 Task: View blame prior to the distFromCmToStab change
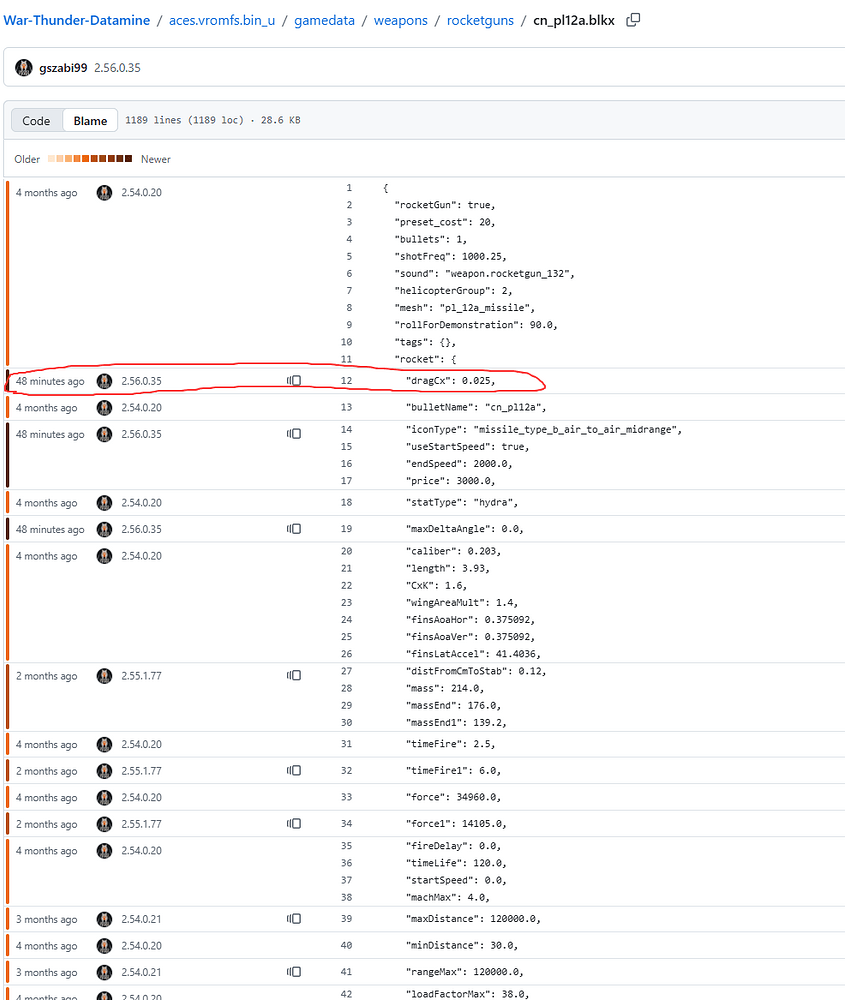(294, 675)
